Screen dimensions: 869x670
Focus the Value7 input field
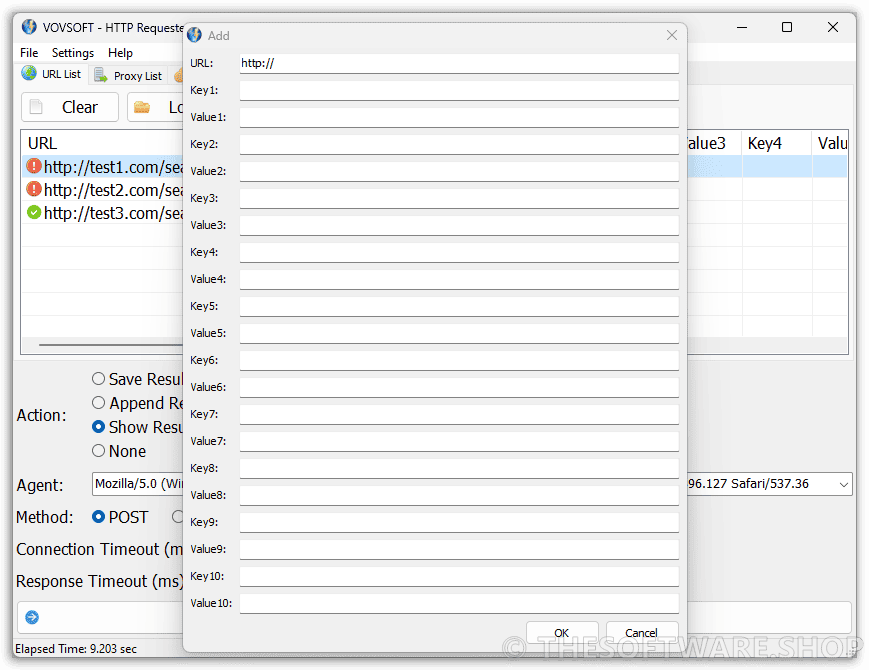459,442
